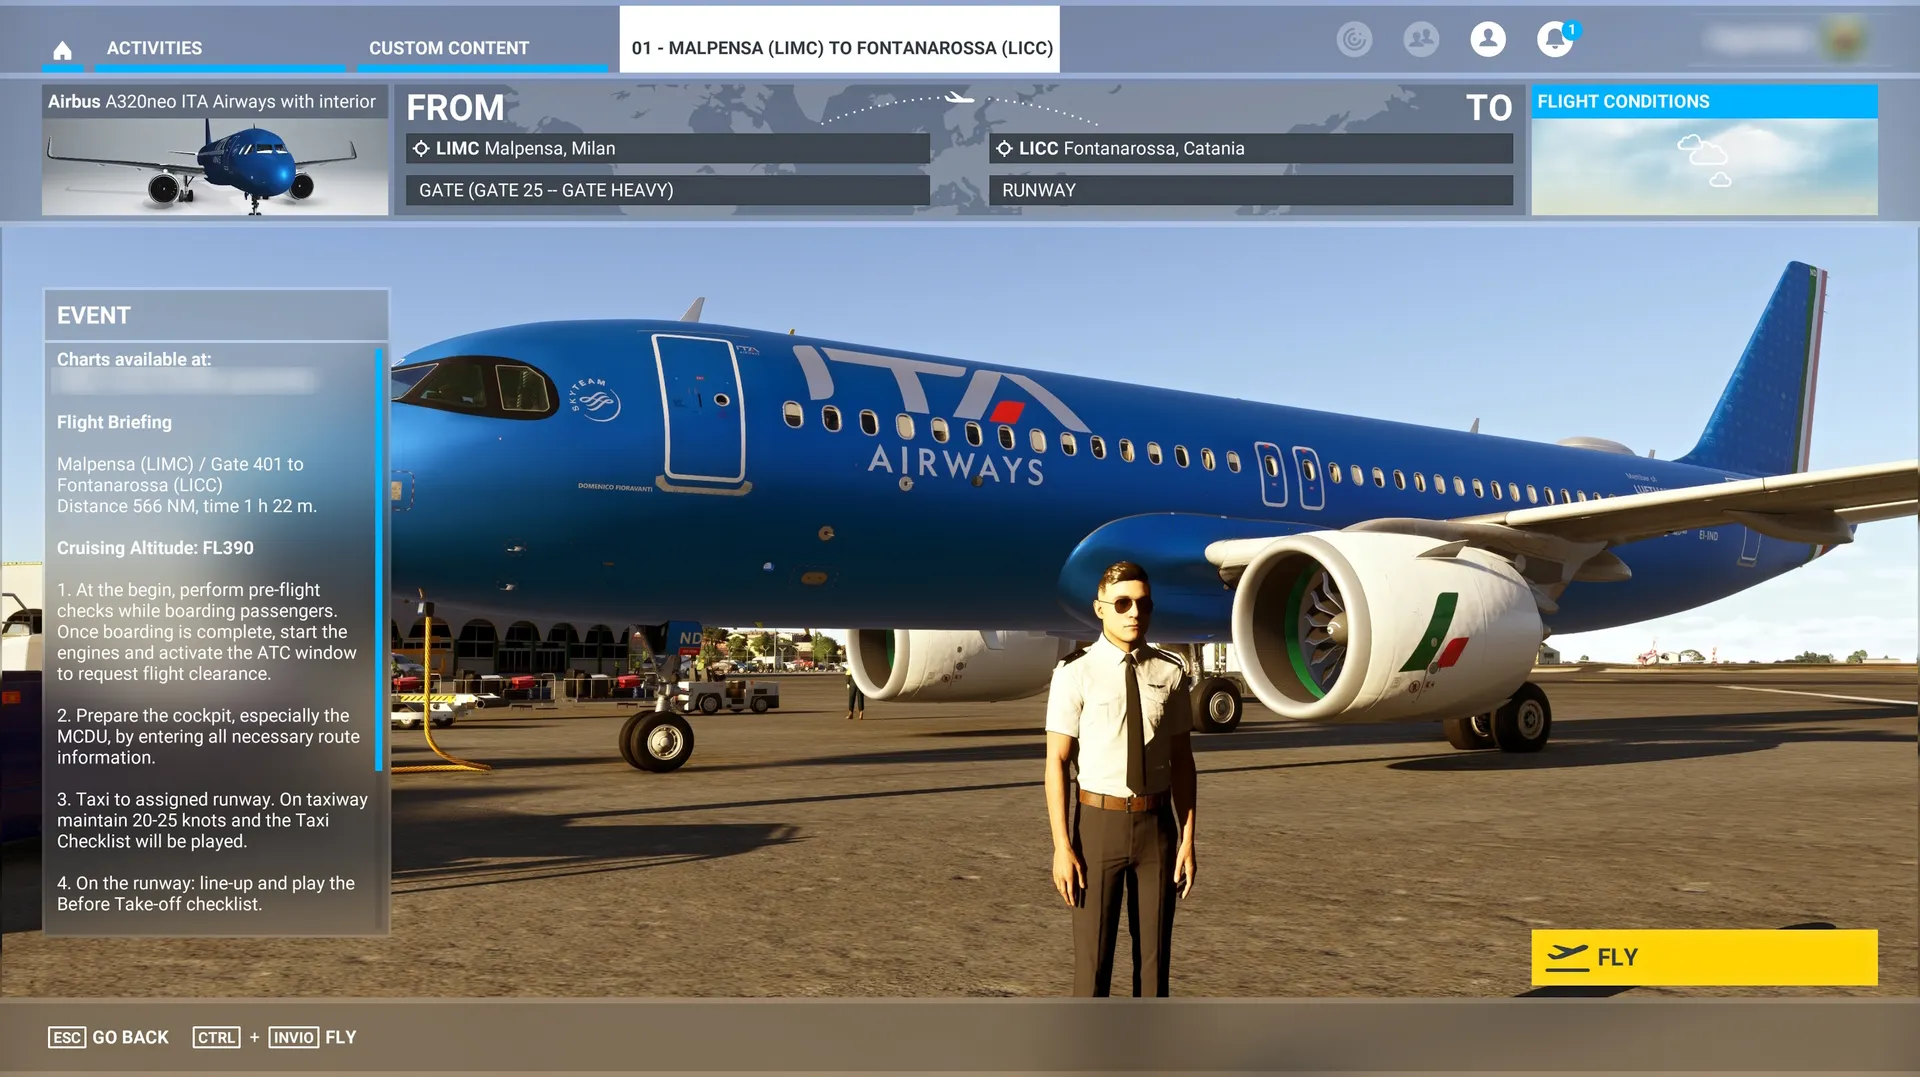
Task: Click ESC Go Back at bottom
Action: click(x=109, y=1037)
